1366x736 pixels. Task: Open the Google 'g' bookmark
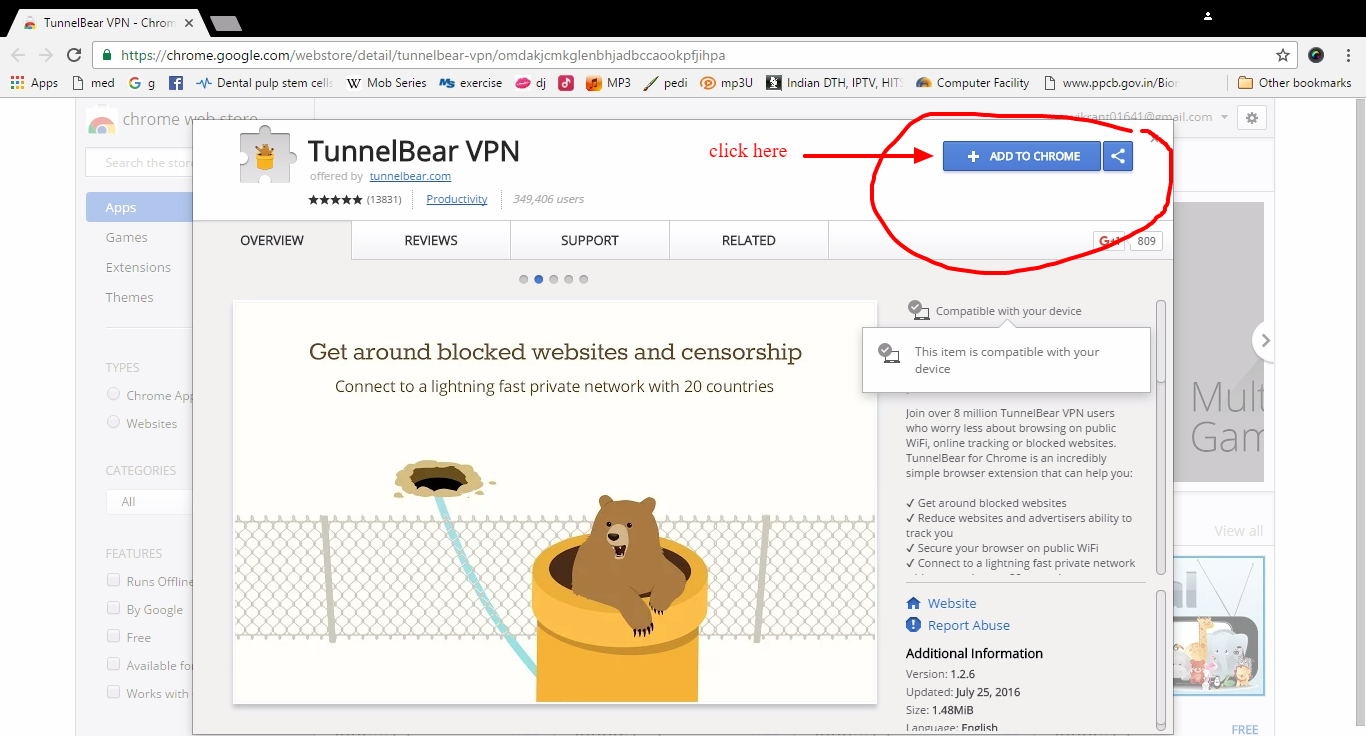point(142,83)
